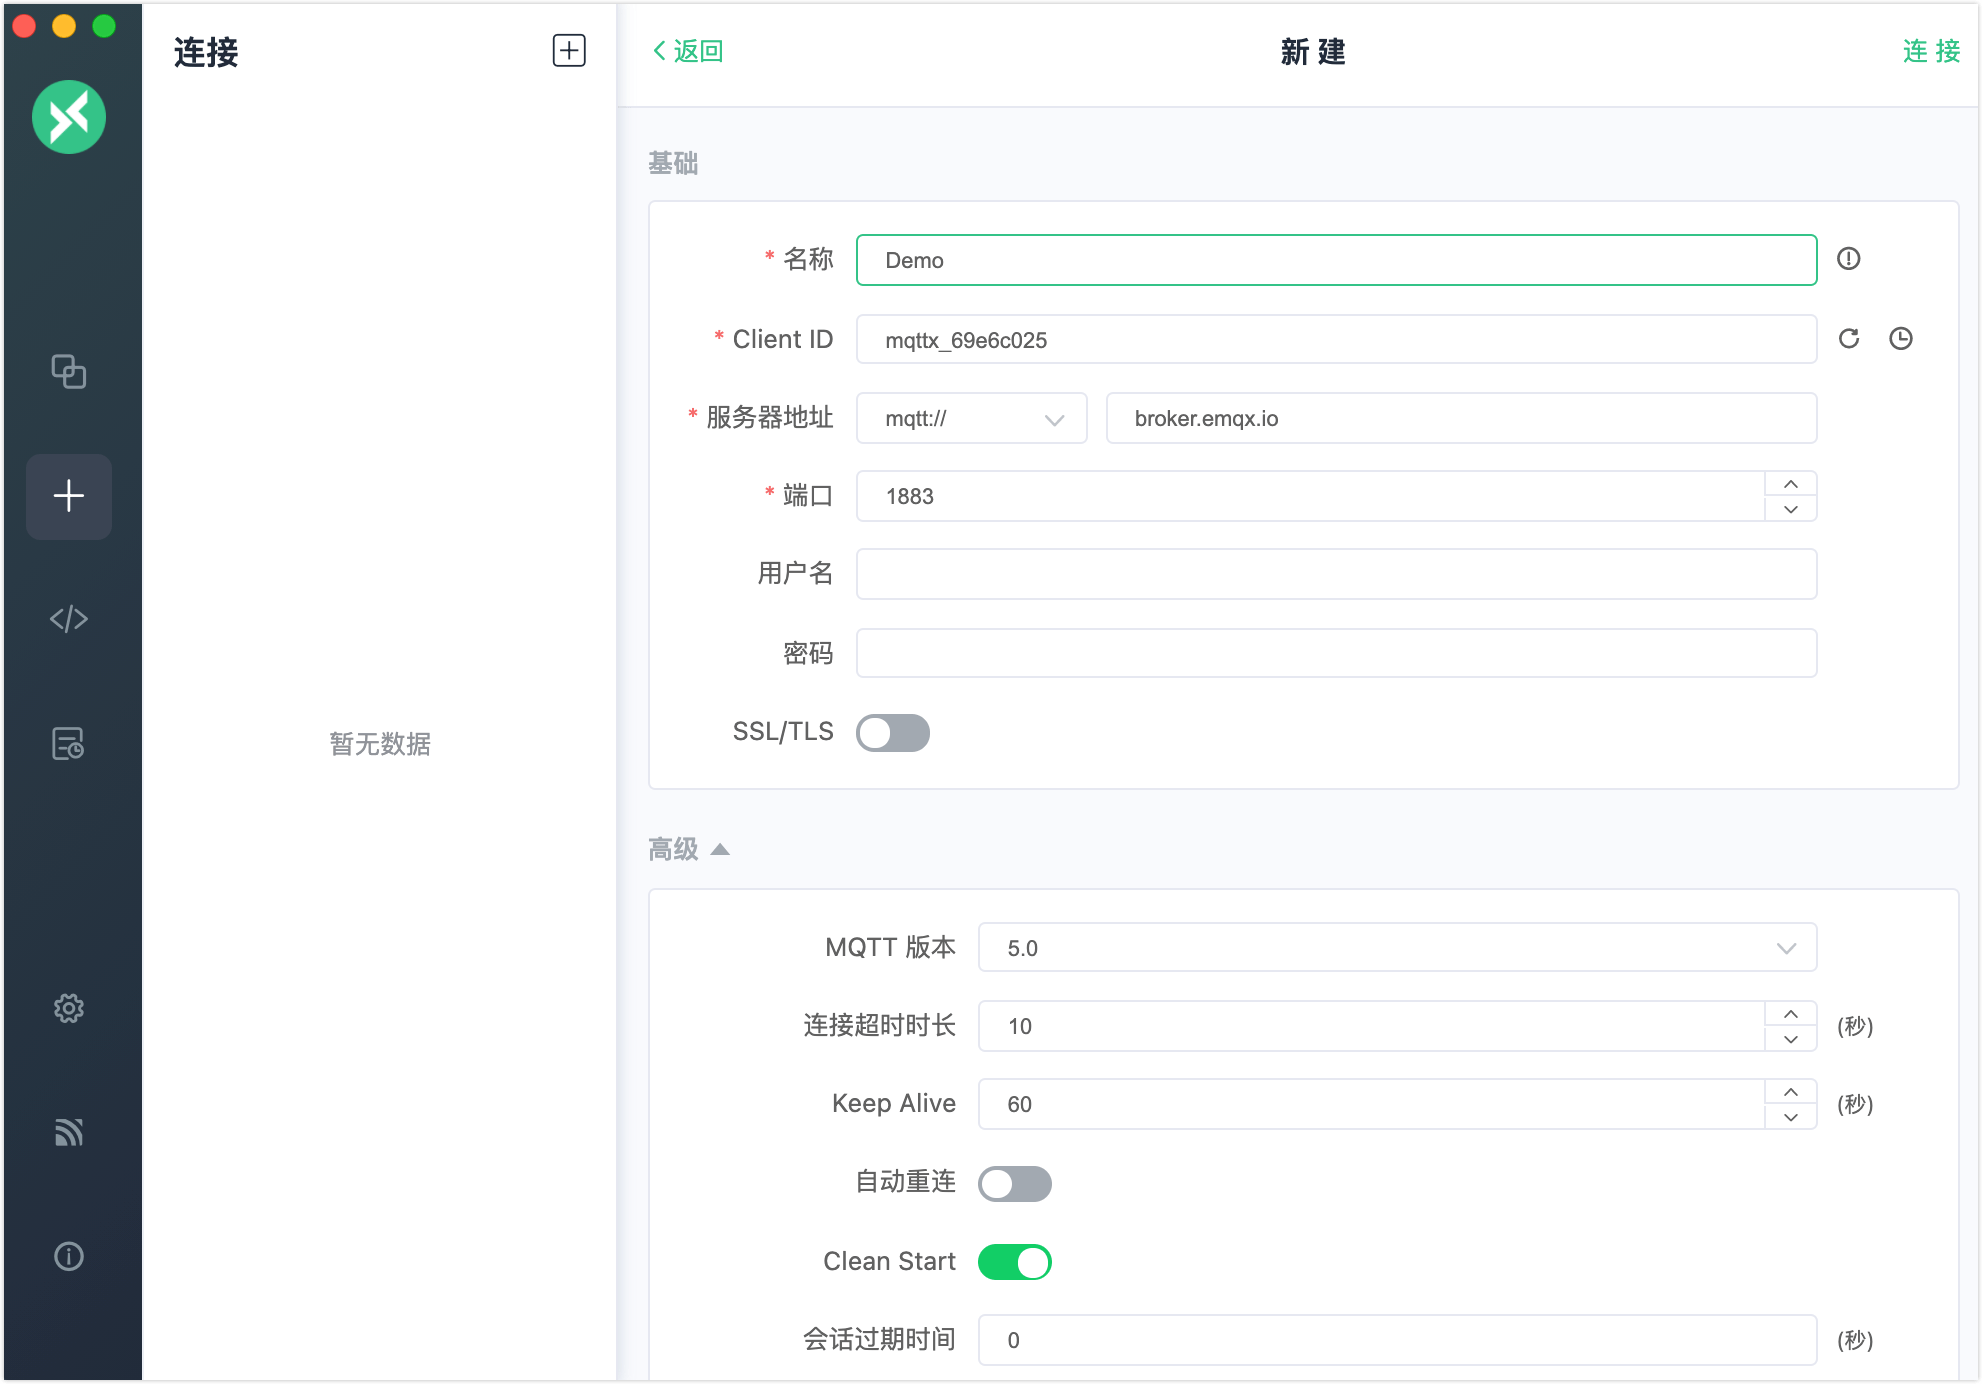Open the feed subscription sidebar icon
This screenshot has height=1384, width=1982.
coord(68,1132)
